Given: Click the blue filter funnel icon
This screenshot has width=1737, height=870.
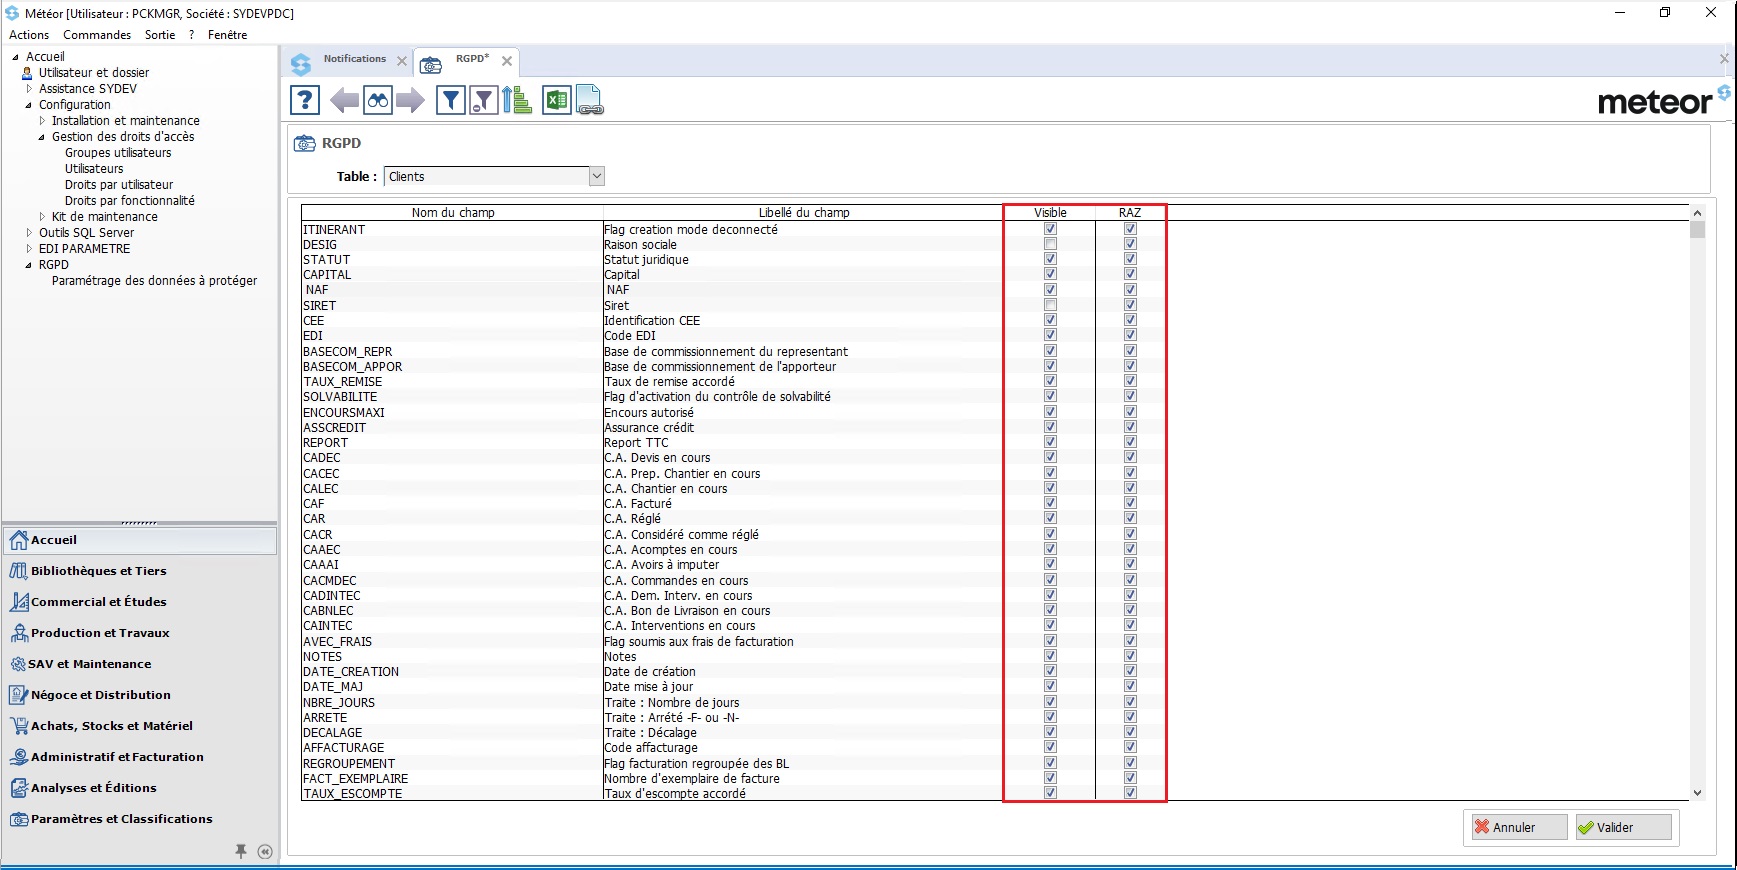Looking at the screenshot, I should point(451,100).
